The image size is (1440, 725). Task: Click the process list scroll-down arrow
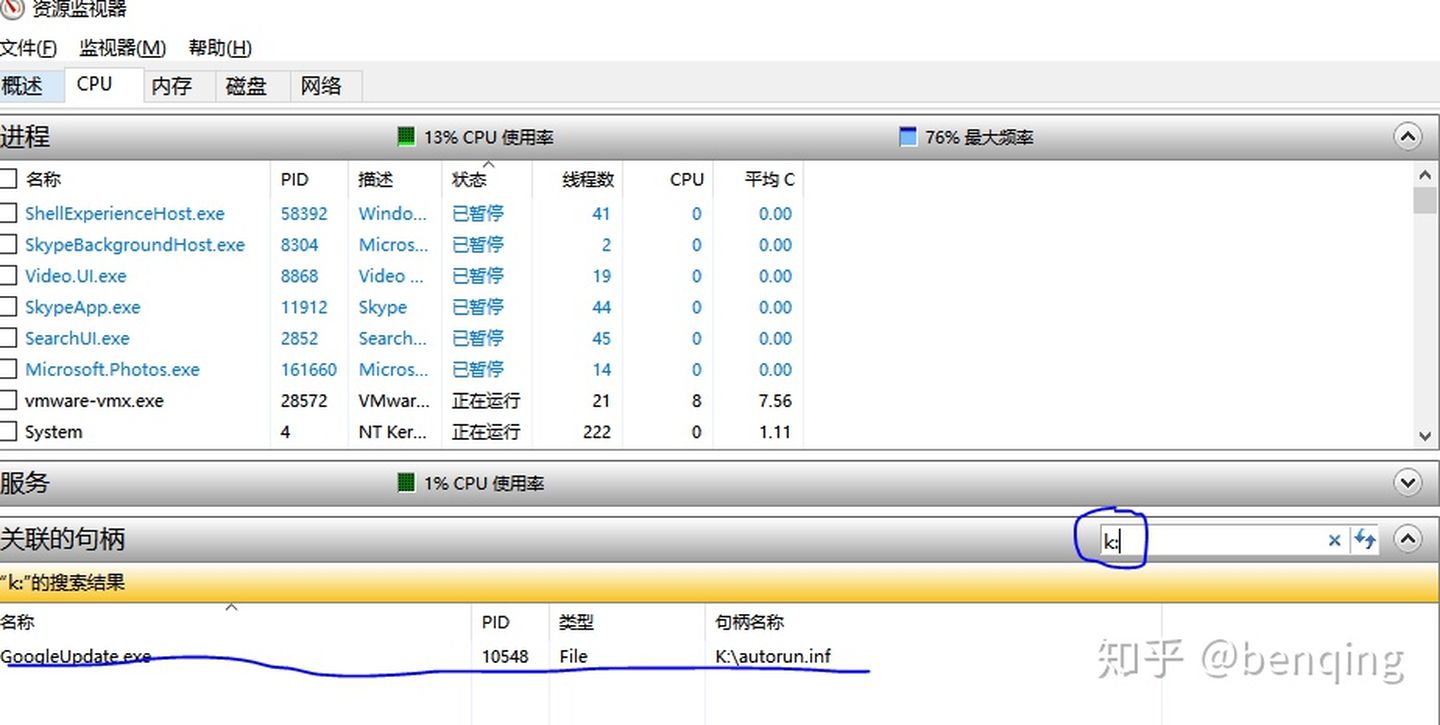[x=1425, y=435]
